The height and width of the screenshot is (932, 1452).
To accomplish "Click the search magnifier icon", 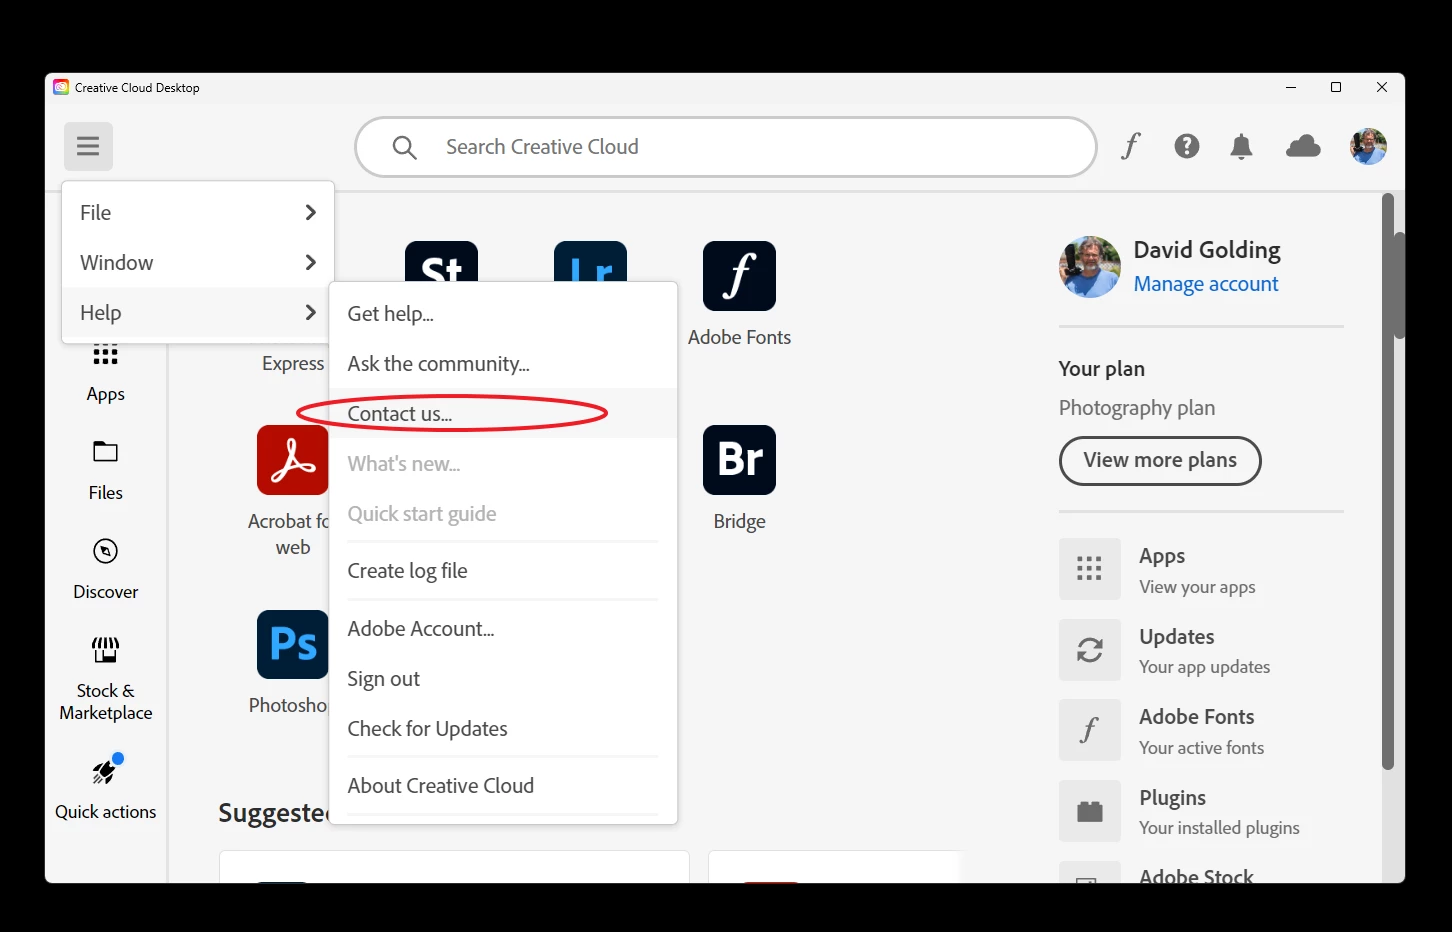I will [404, 147].
